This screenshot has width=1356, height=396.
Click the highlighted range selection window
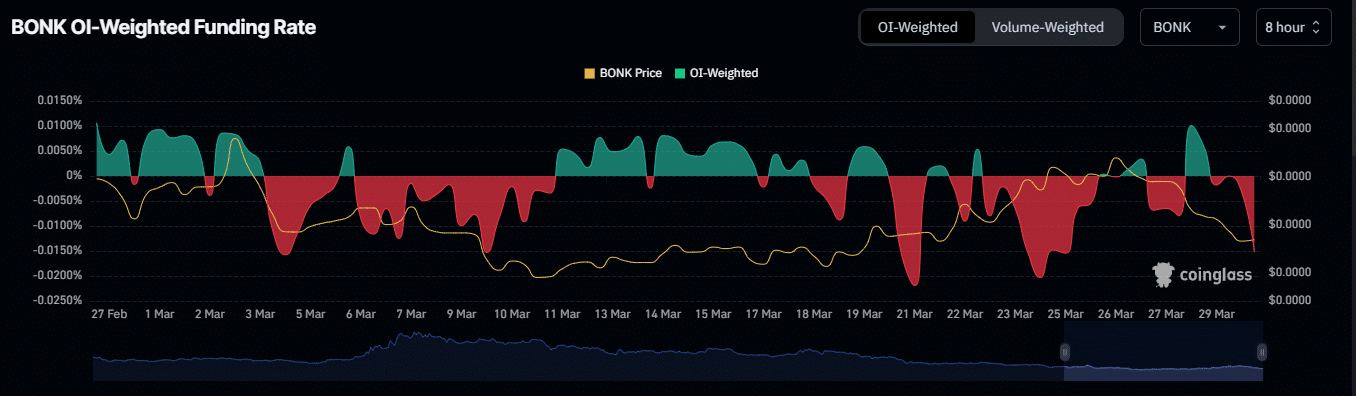[x=1163, y=352]
